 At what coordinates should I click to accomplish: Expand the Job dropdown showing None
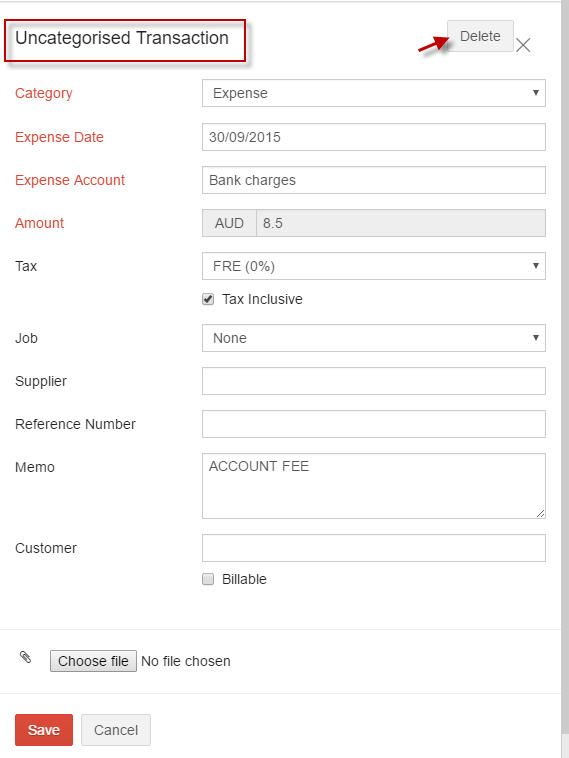[374, 338]
